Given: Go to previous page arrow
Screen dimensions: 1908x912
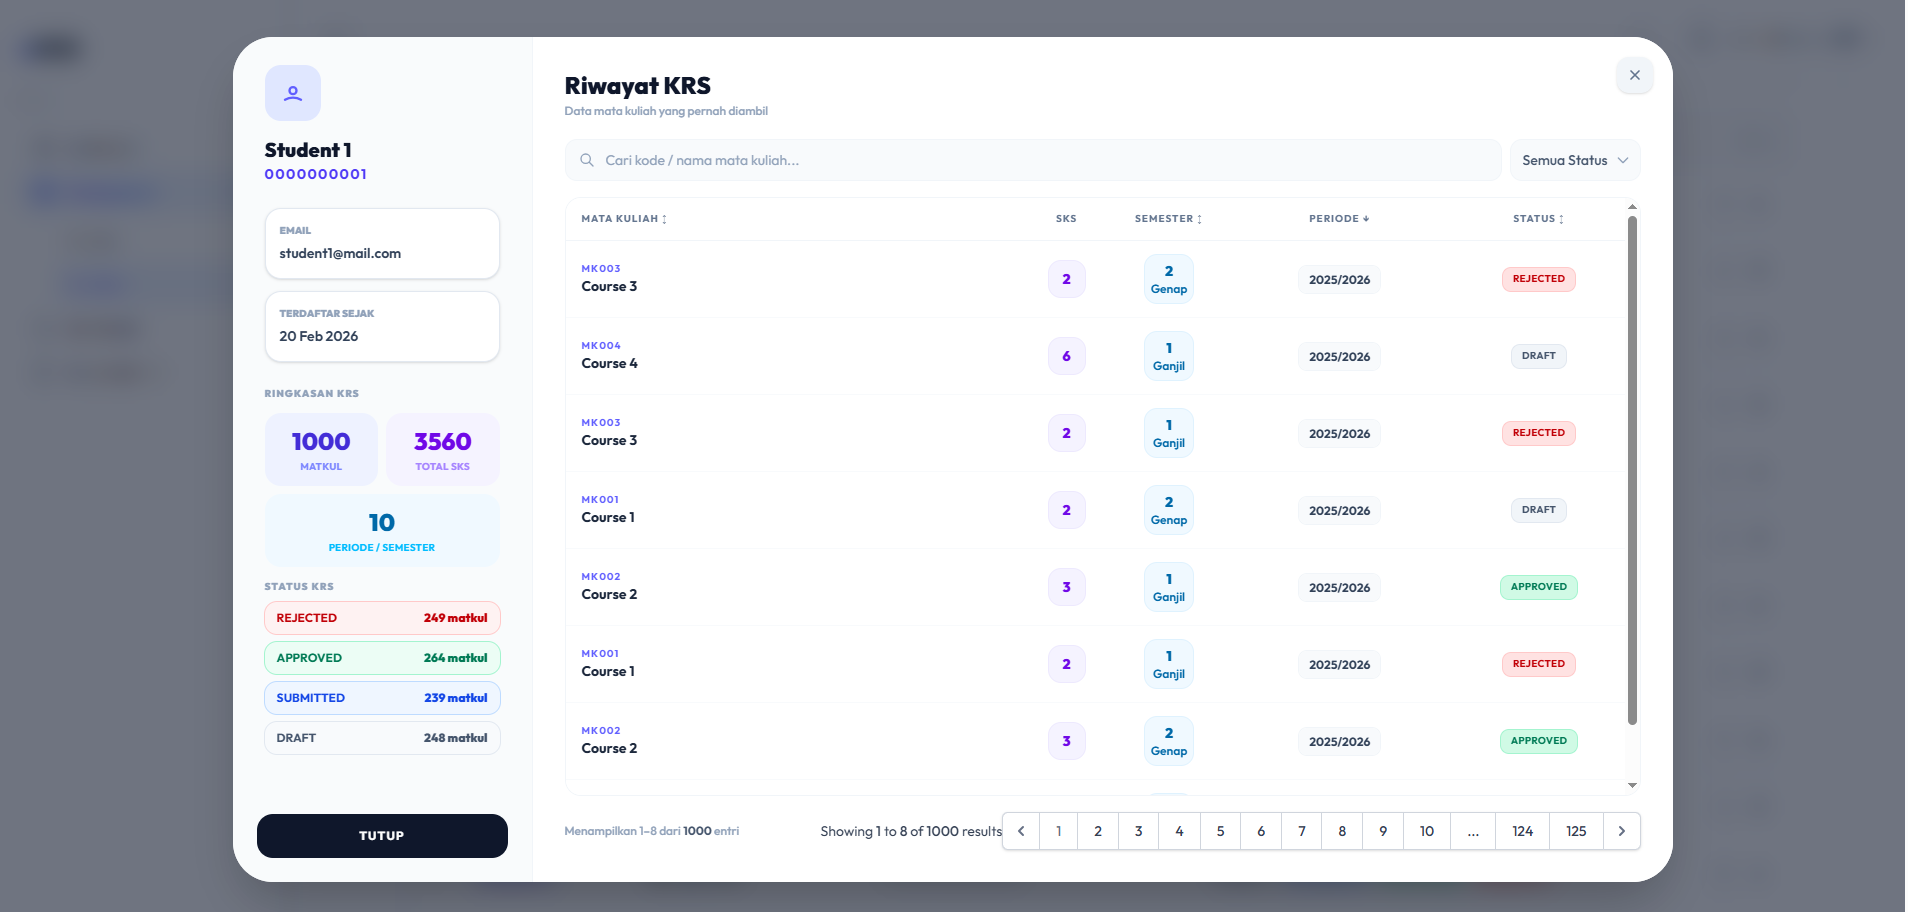Looking at the screenshot, I should click(1021, 831).
